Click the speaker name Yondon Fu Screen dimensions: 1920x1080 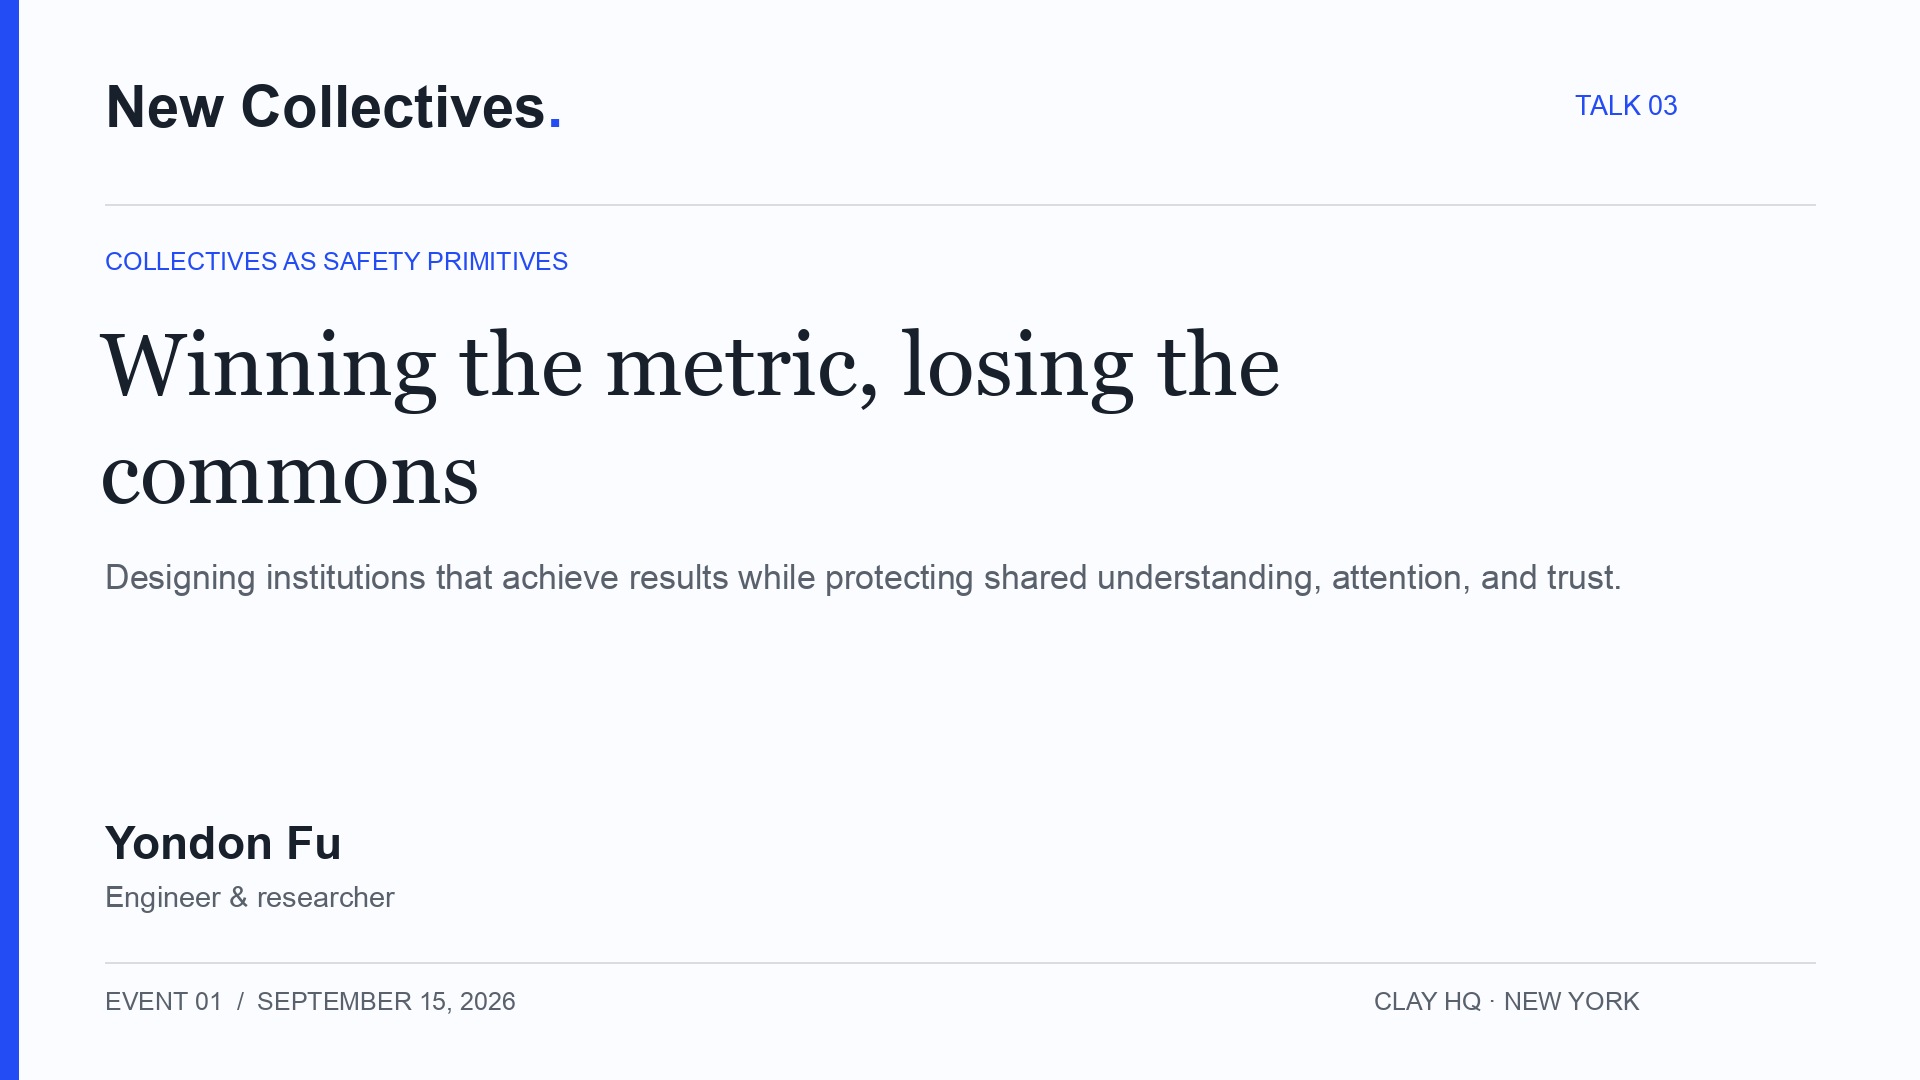(x=223, y=843)
